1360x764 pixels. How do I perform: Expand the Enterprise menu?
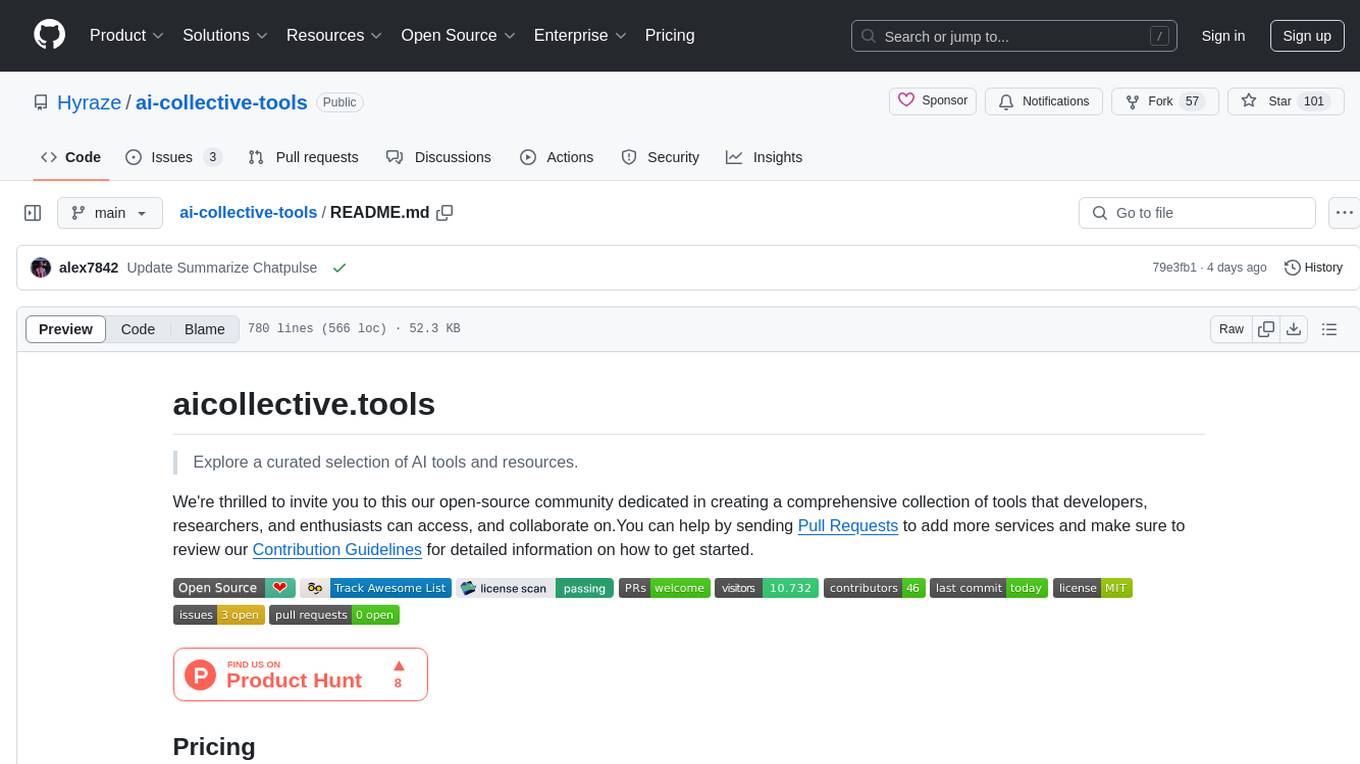point(580,35)
